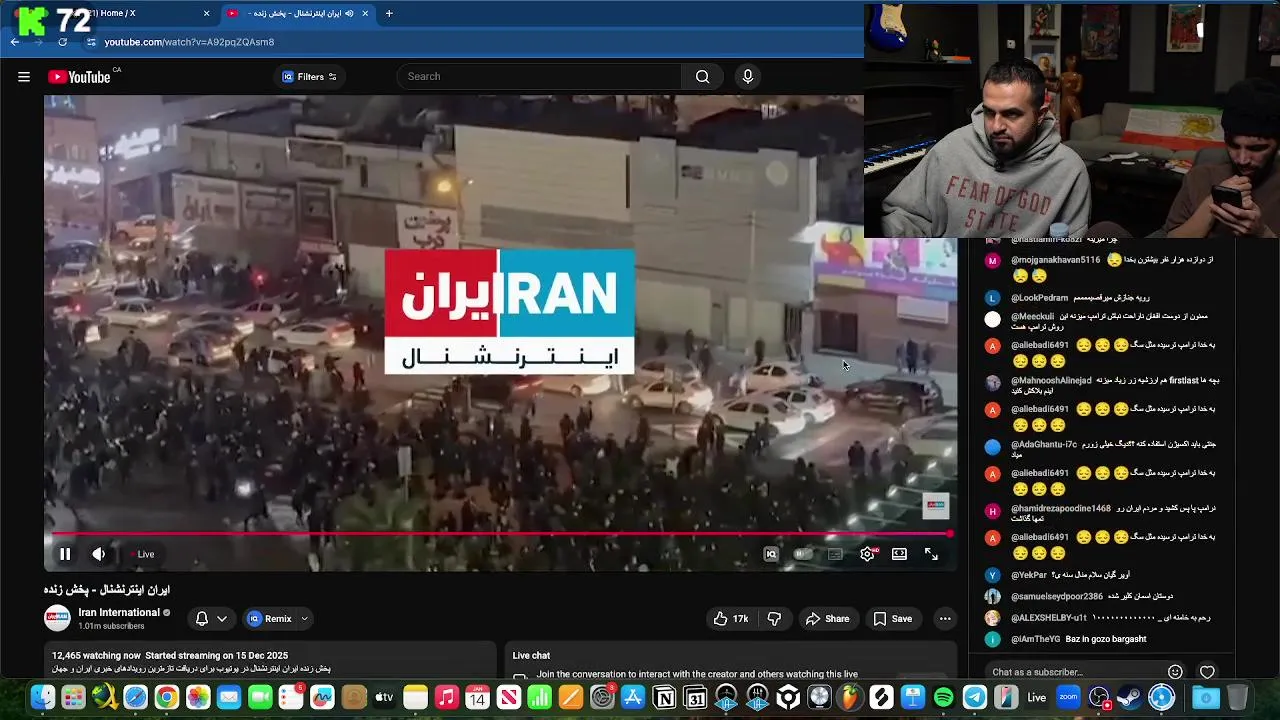Open the Trash in the dock
The width and height of the screenshot is (1280, 720).
click(1237, 698)
